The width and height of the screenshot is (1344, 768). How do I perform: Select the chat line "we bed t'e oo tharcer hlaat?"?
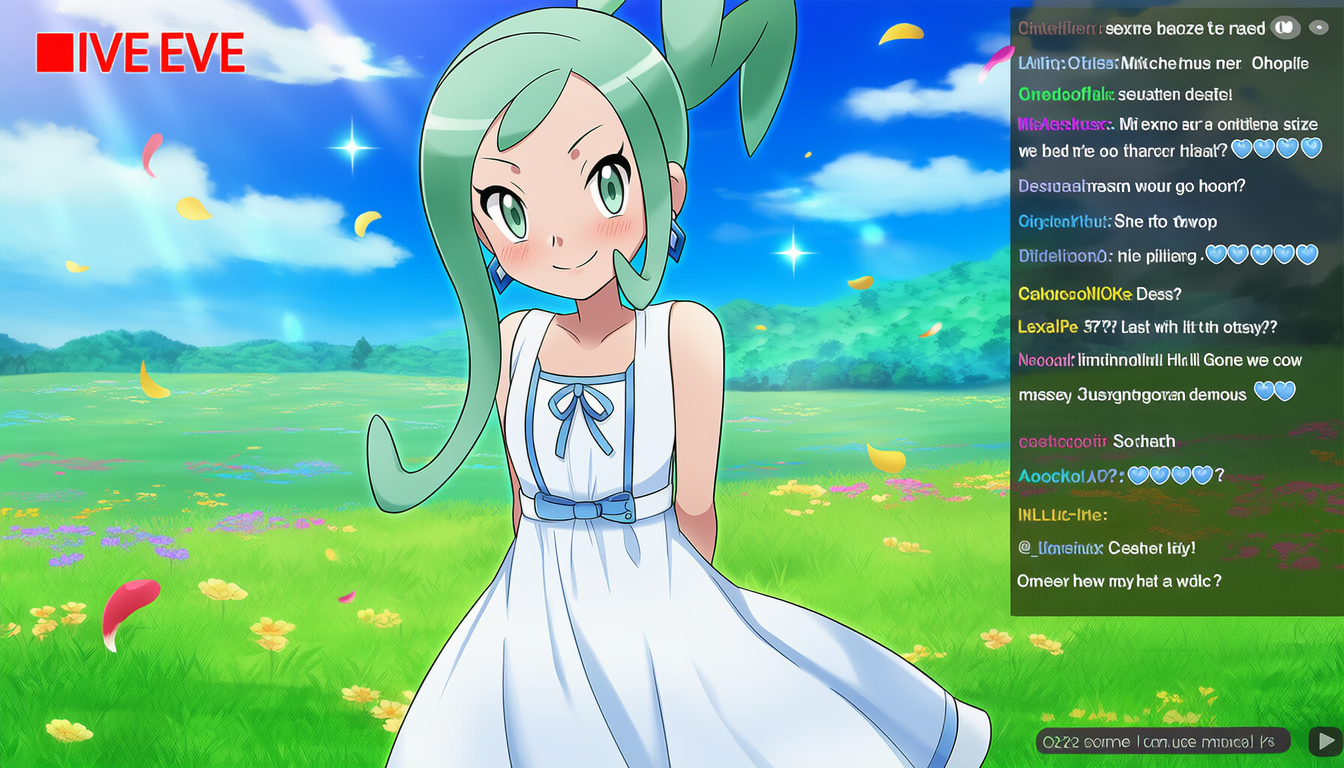1124,151
